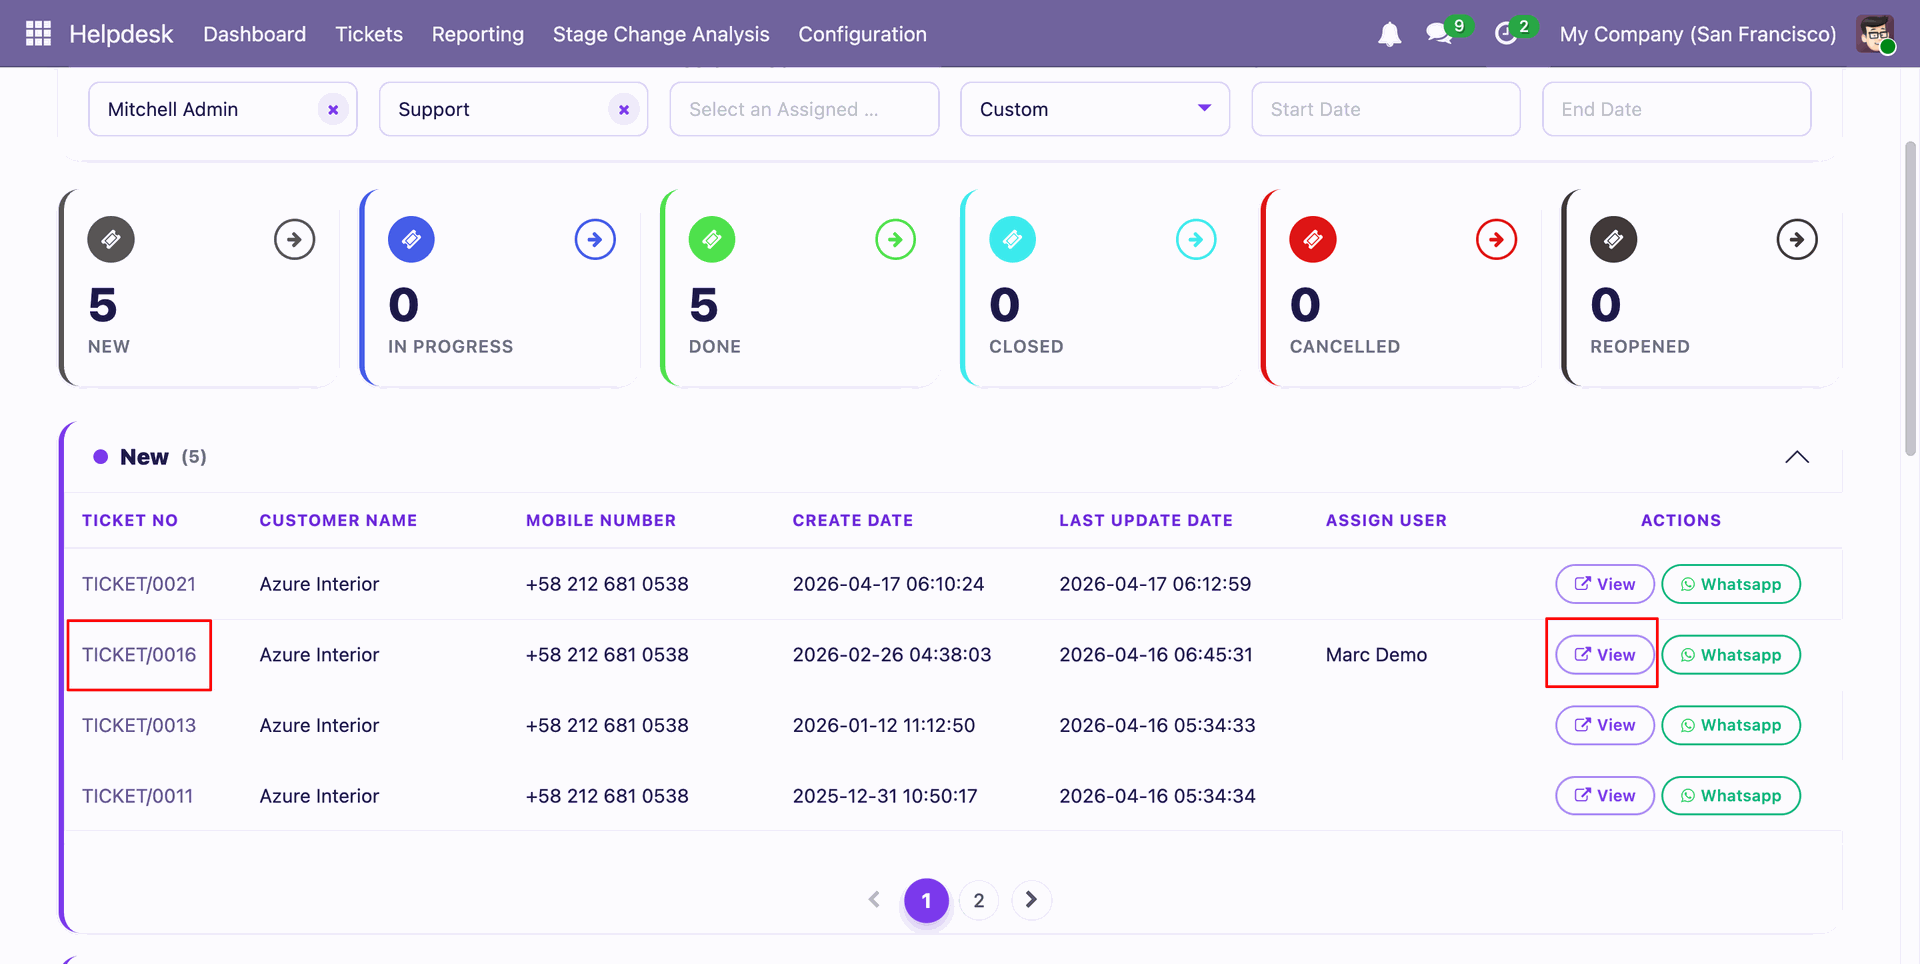Open the My Company (San Francisco) switcher
Screen dimensions: 1920x964
pos(1698,34)
